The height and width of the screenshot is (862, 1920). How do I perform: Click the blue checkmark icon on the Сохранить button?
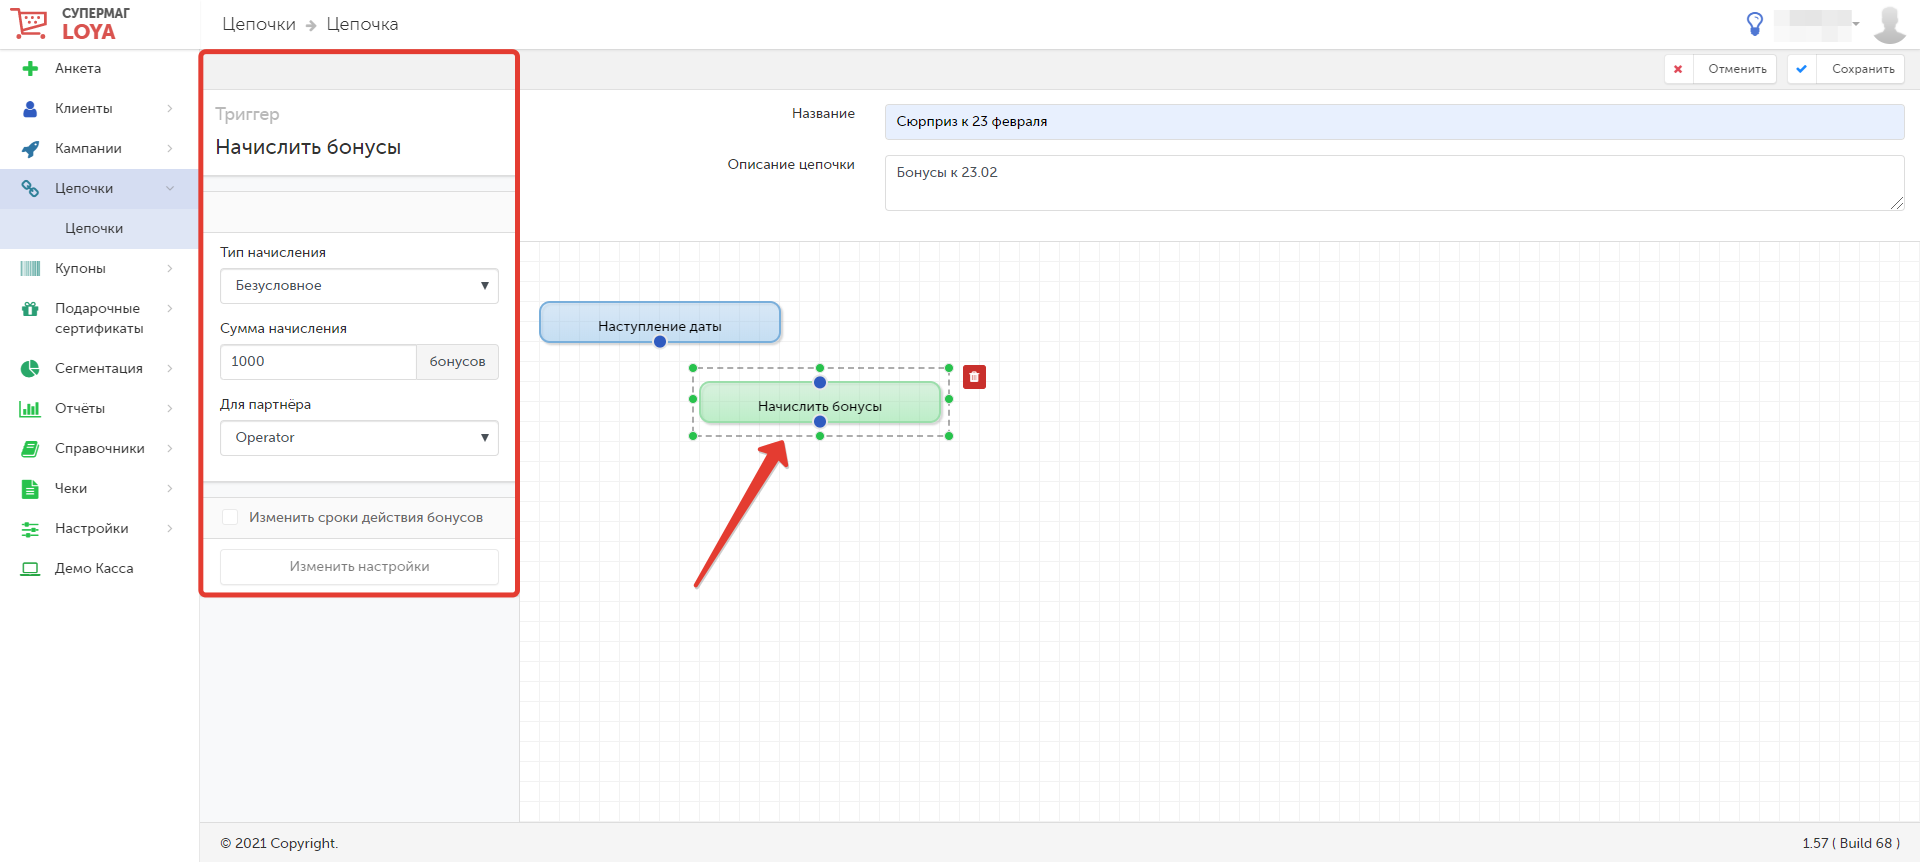point(1801,69)
